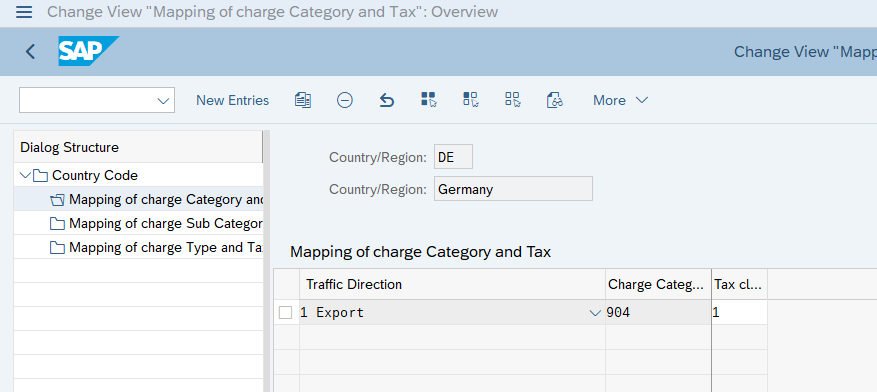Click the Select All icon
877x392 pixels.
[x=428, y=100]
